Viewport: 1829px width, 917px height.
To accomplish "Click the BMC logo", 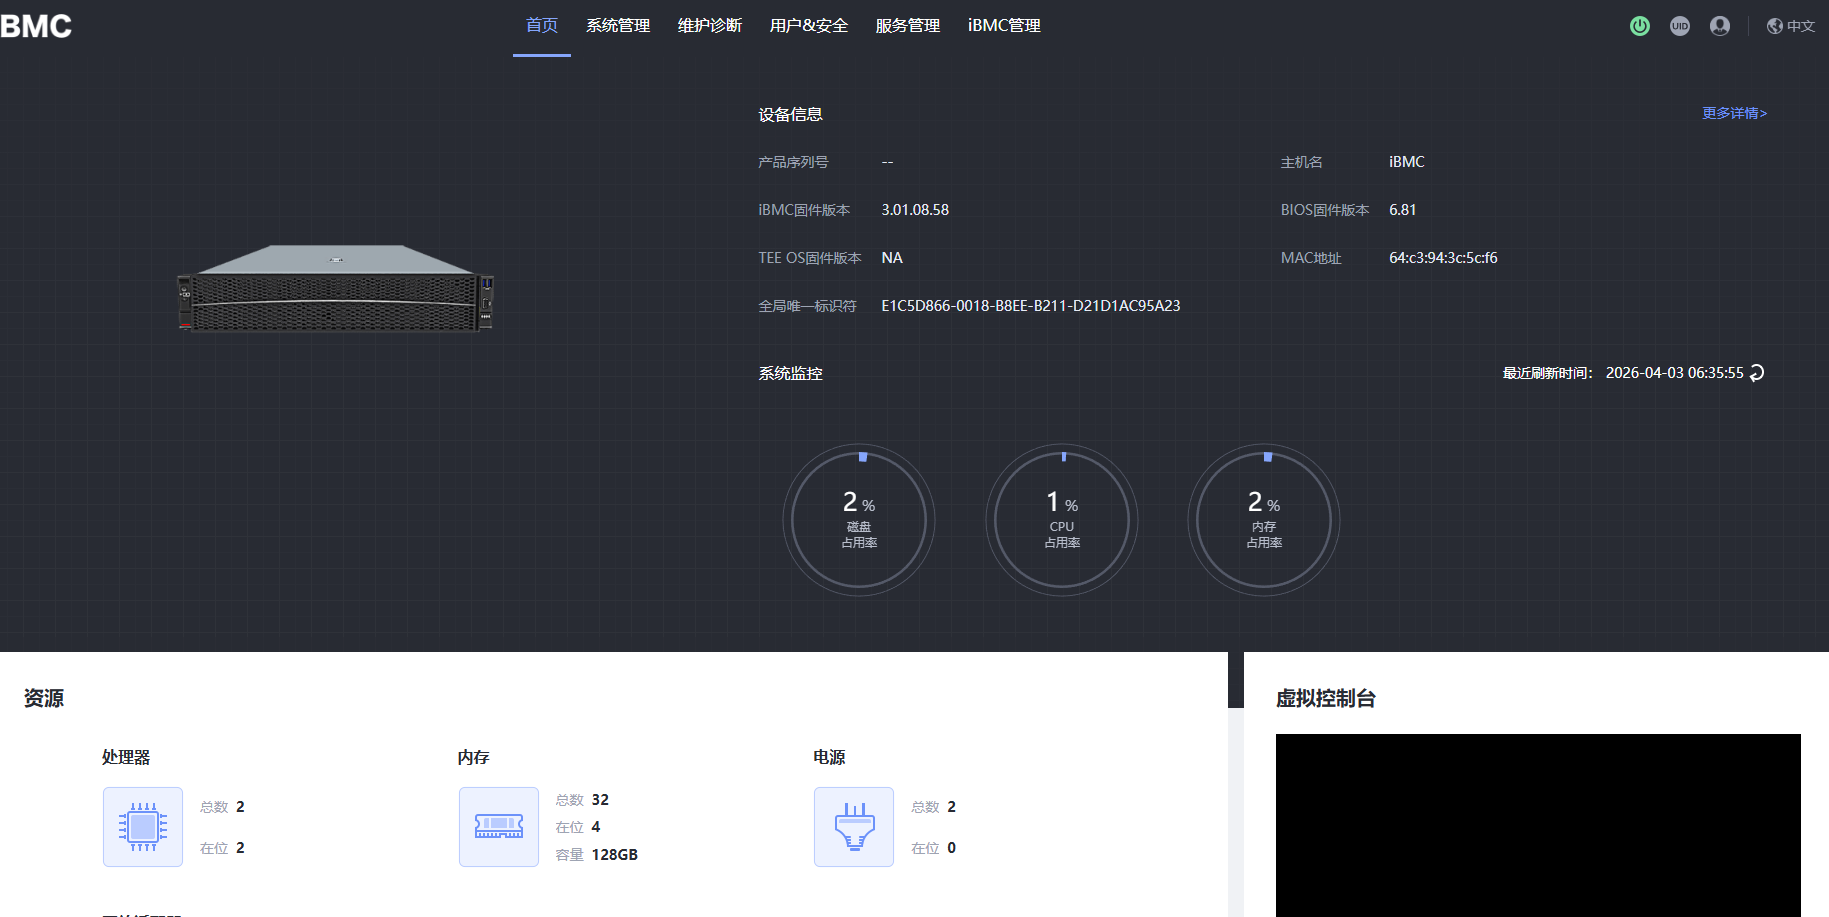I will [x=36, y=26].
